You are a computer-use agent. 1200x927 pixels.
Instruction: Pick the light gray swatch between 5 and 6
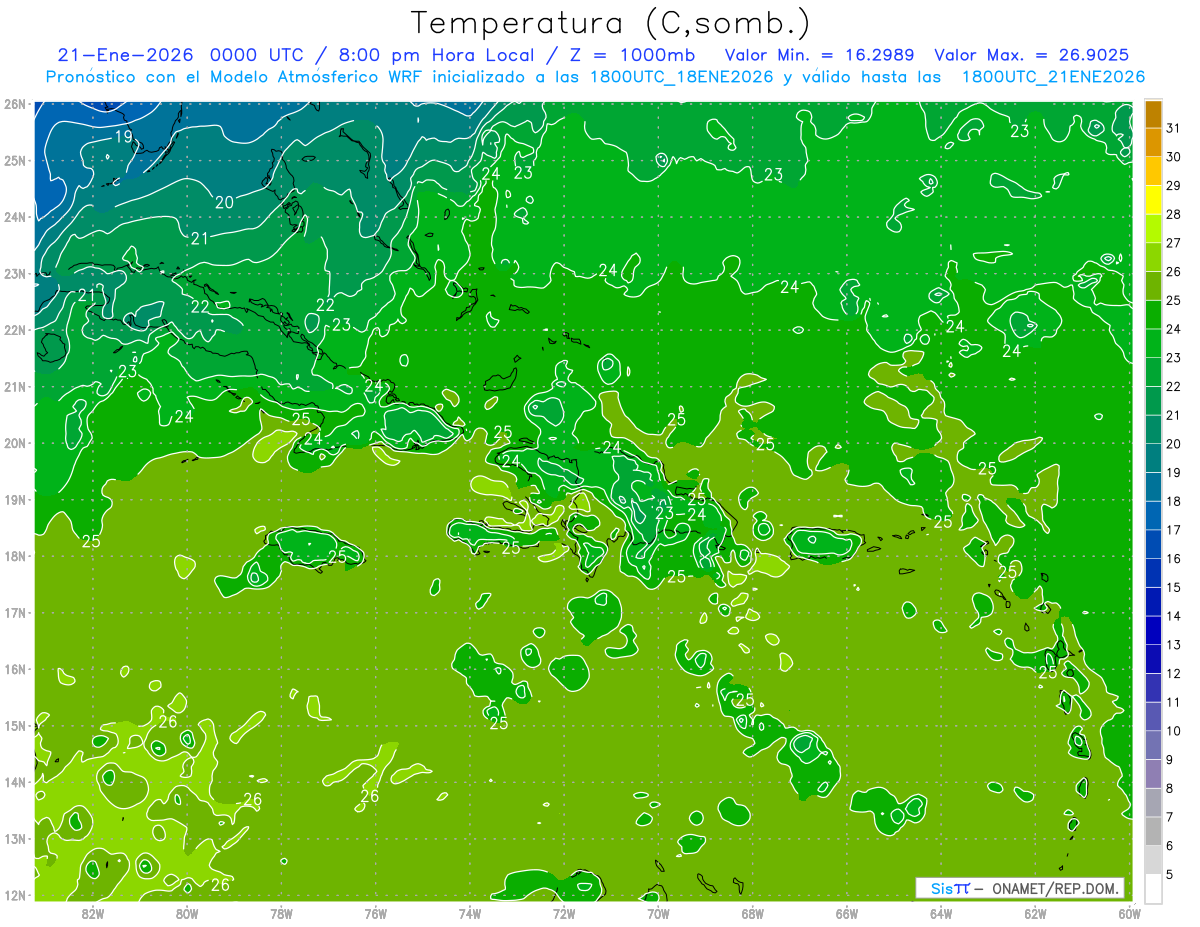point(1153,860)
